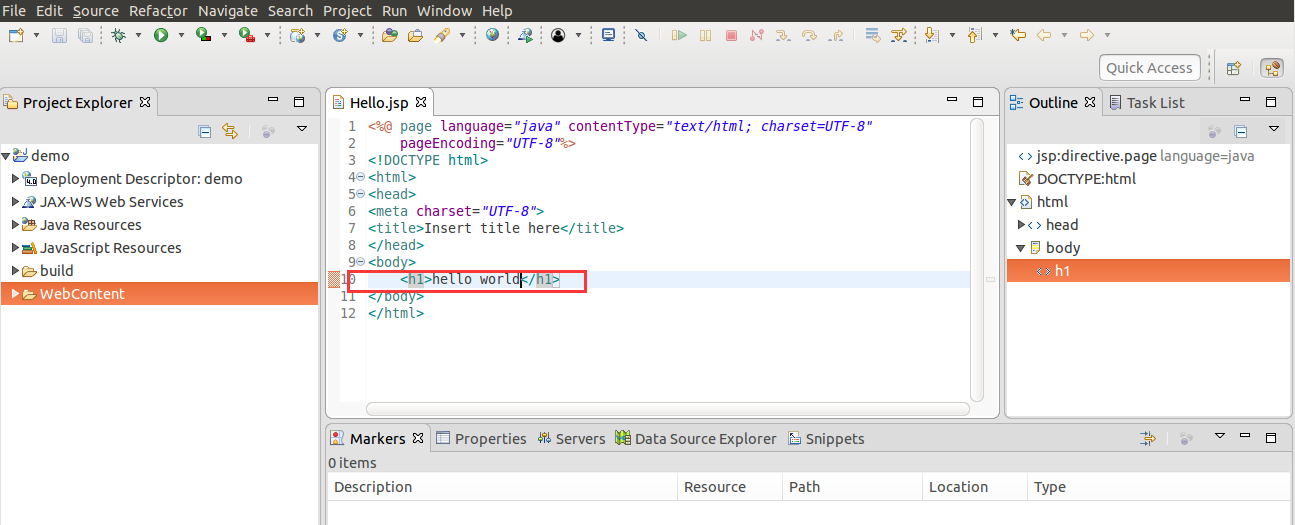Open dropdown arrow next to Run button

pos(182,35)
